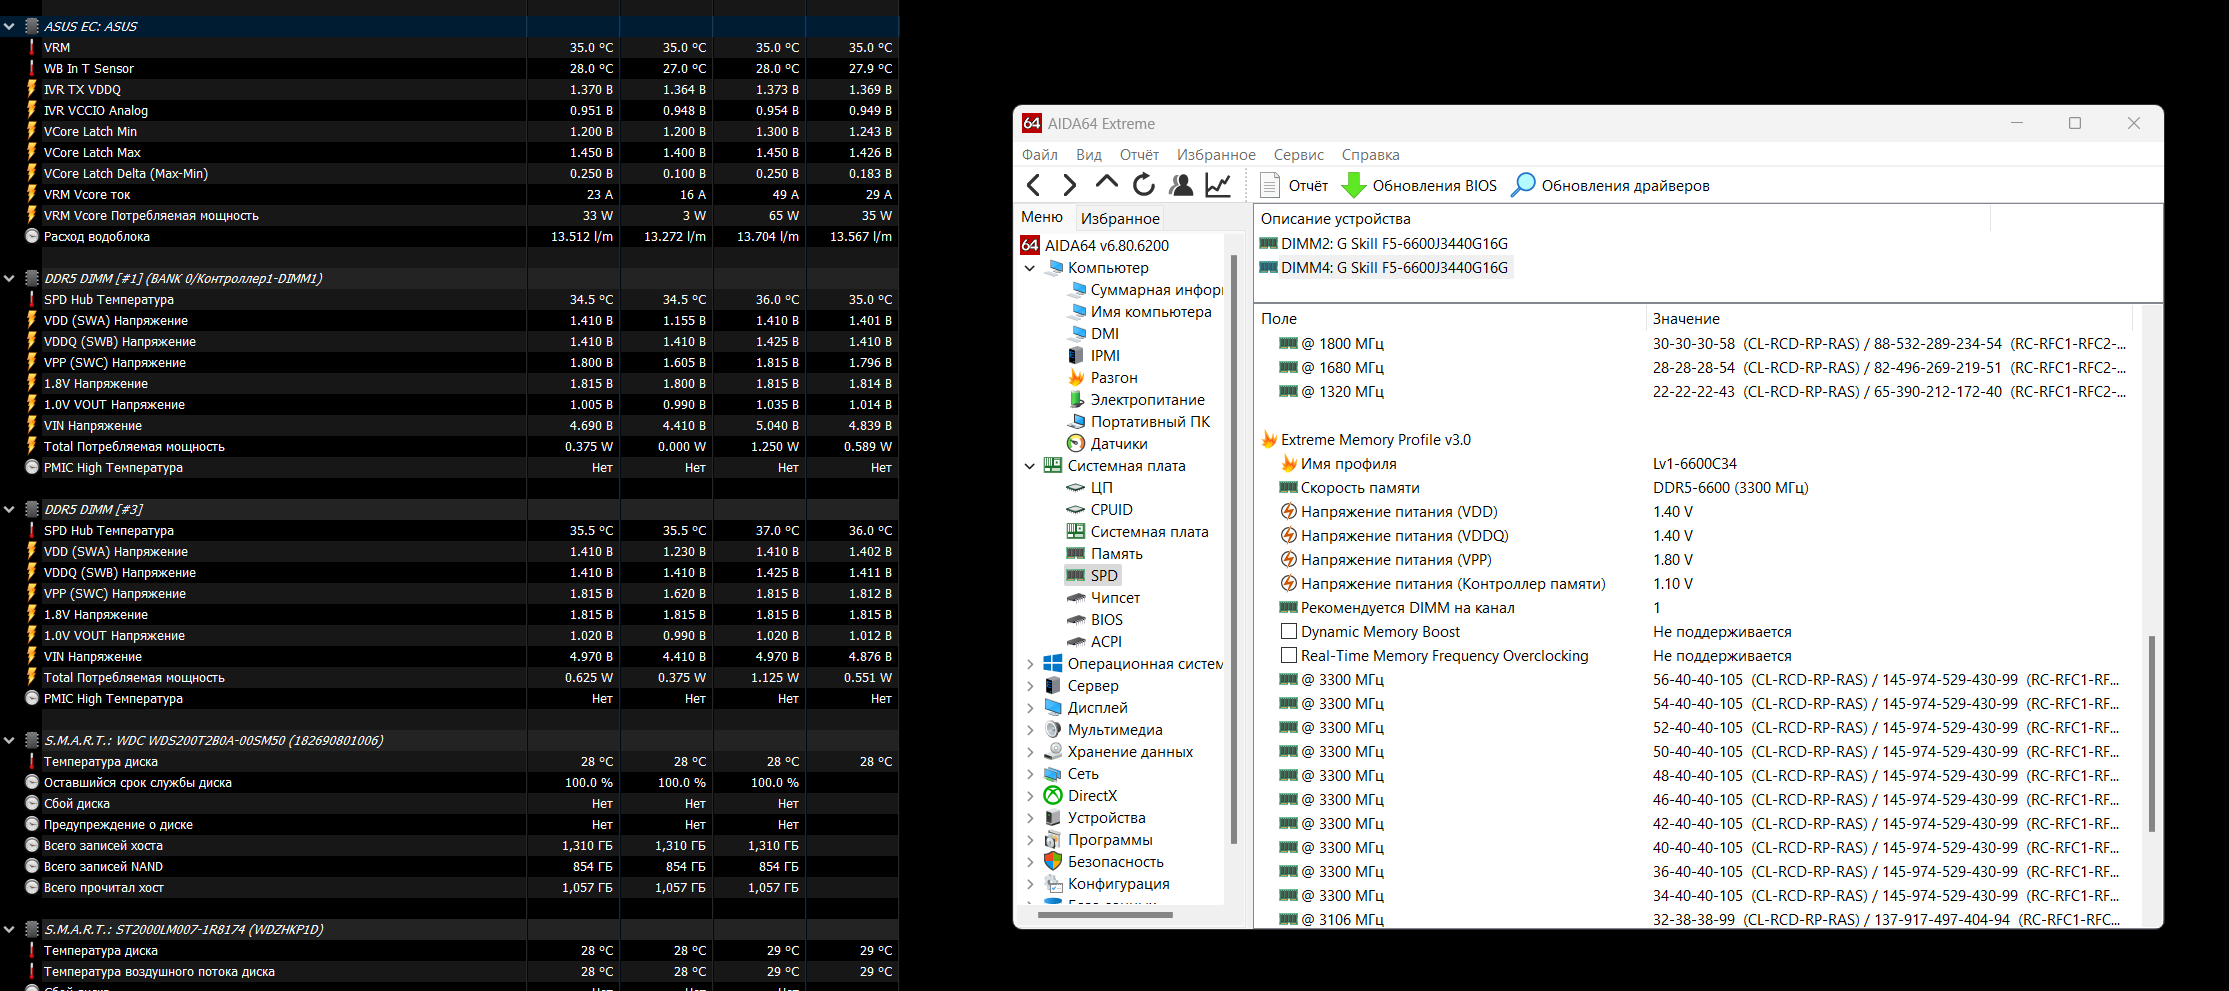Toggle Real-Time Memory Frequency Overclocking checkbox
This screenshot has height=991, width=2229.
(x=1289, y=656)
